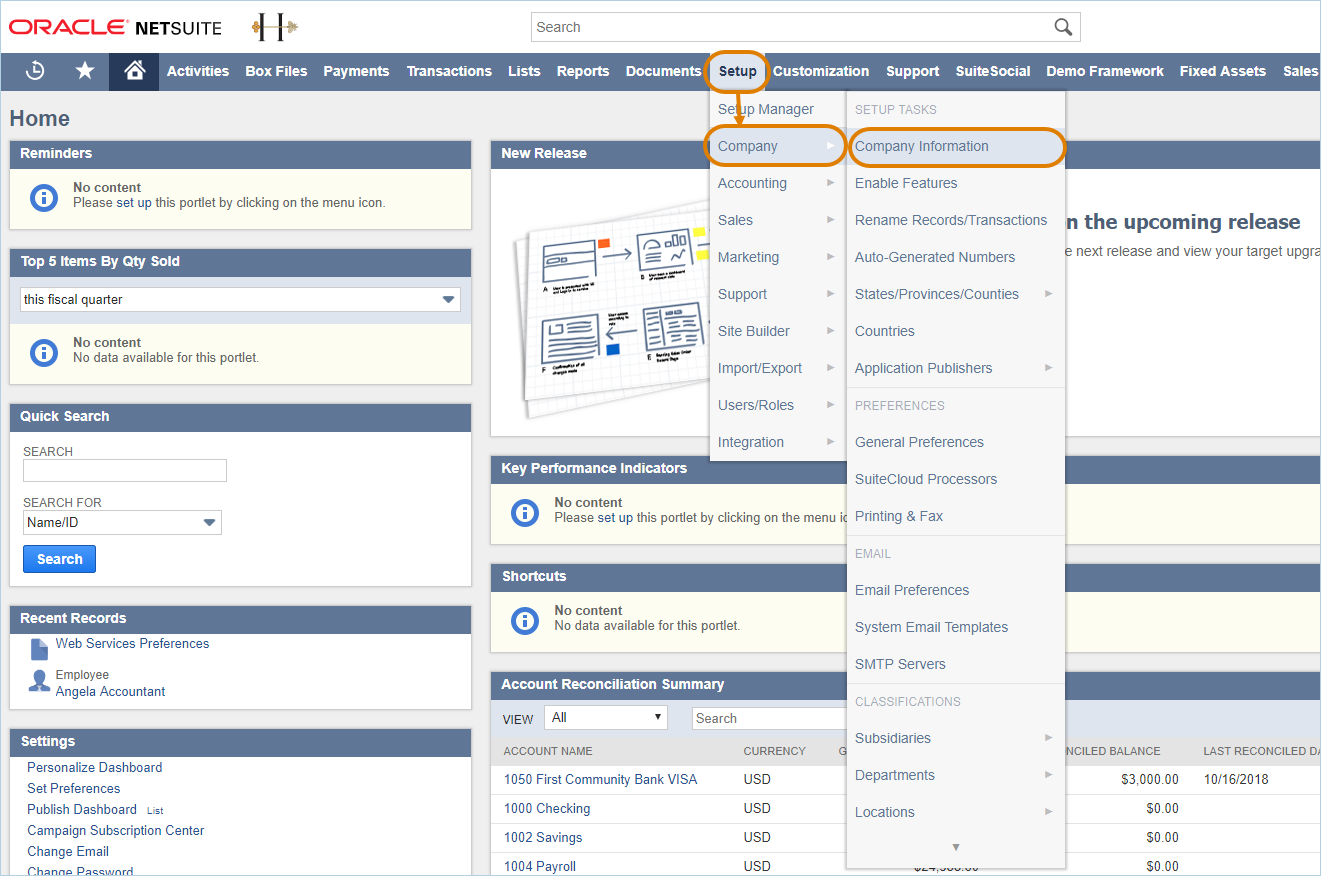Open the recent records clock icon
The image size is (1321, 876).
pyautogui.click(x=35, y=71)
